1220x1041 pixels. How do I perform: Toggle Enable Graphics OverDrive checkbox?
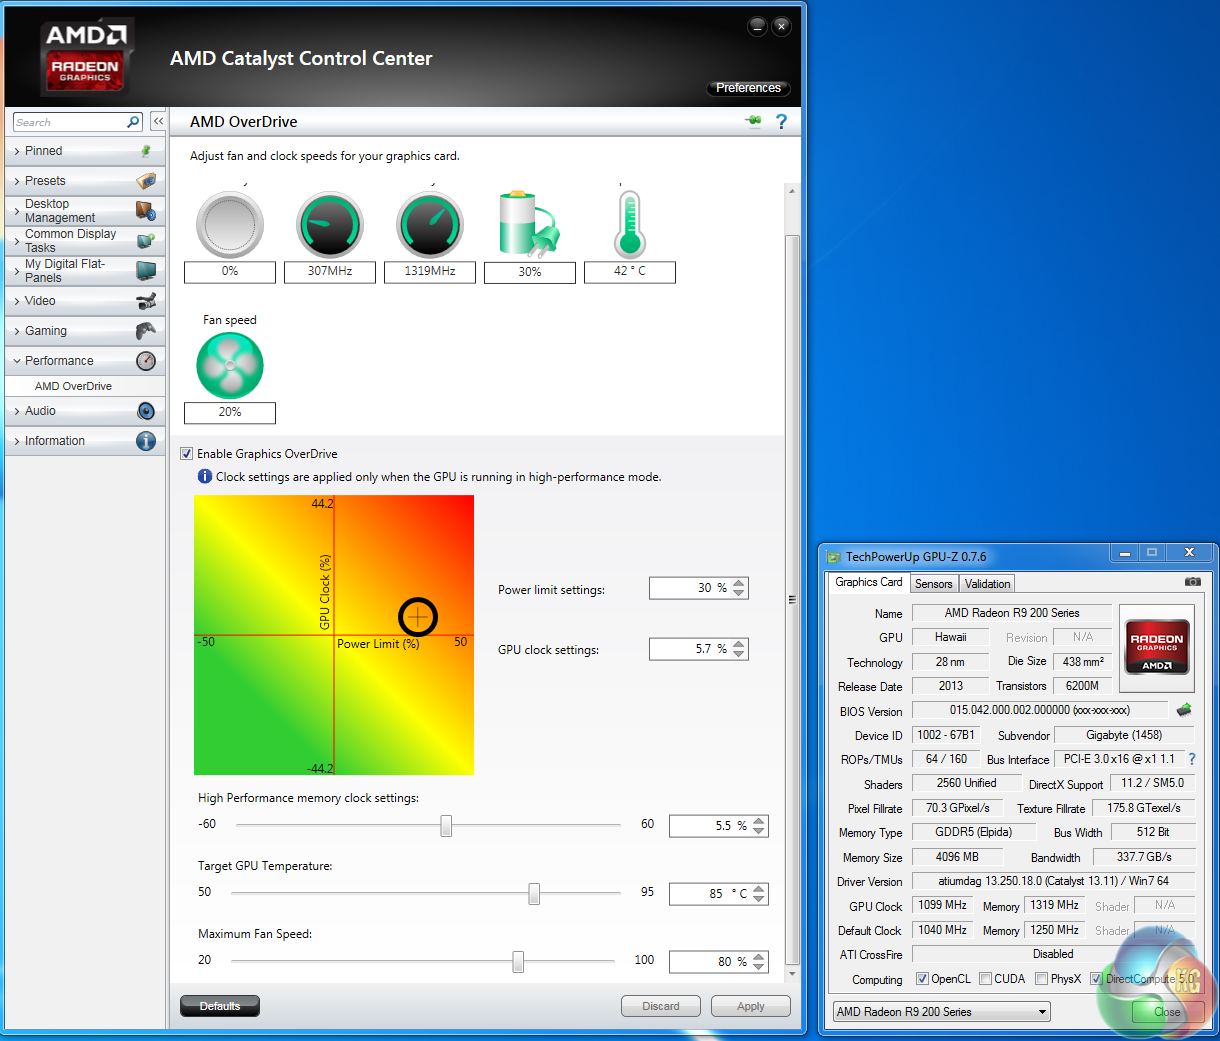click(x=187, y=453)
